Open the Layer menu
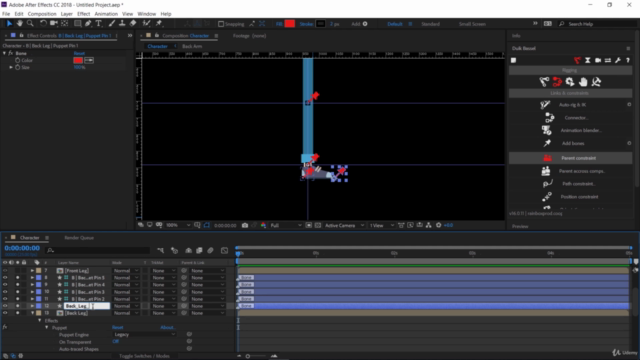Image resolution: width=640 pixels, height=360 pixels. (x=67, y=14)
